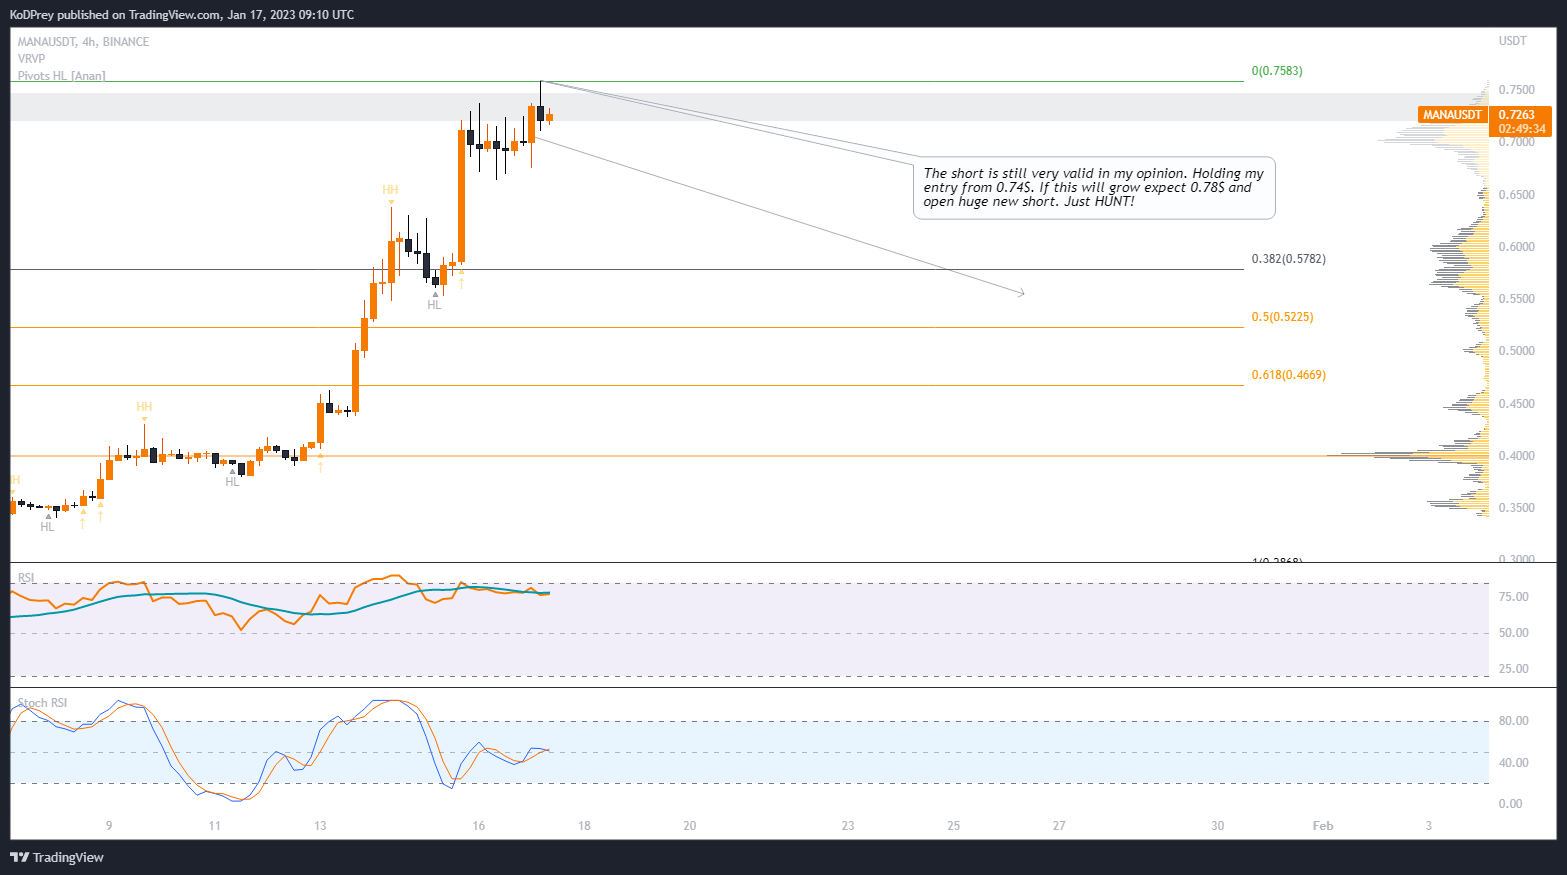Click date label 30 on time axis
This screenshot has height=875, width=1567.
pyautogui.click(x=1217, y=826)
